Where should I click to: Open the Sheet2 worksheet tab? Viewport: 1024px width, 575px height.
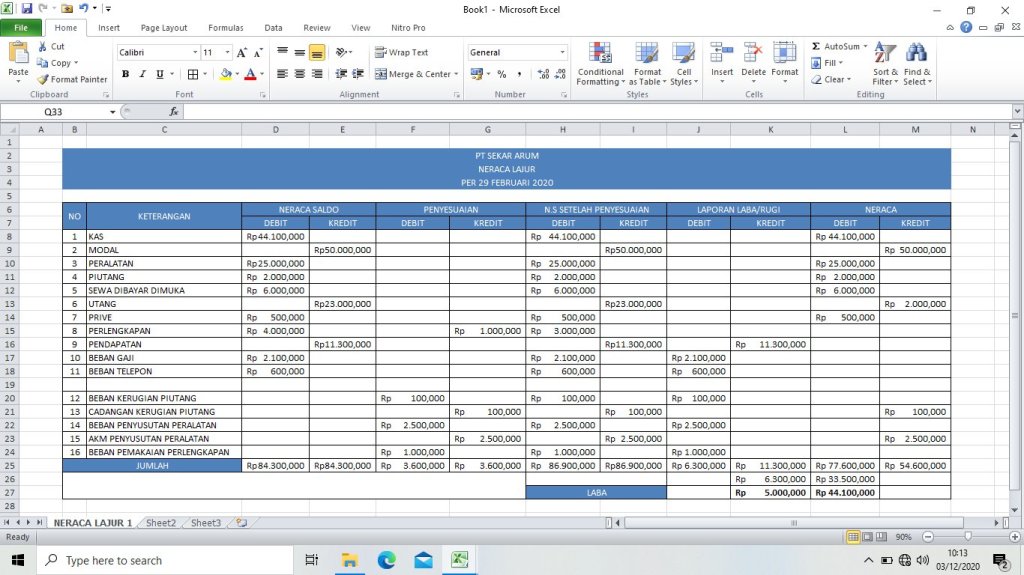coord(160,523)
